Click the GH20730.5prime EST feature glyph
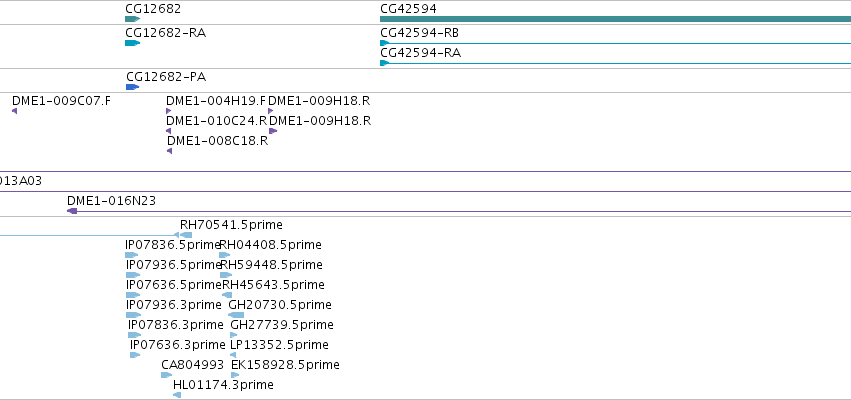This screenshot has height=400, width=851. coord(236,315)
